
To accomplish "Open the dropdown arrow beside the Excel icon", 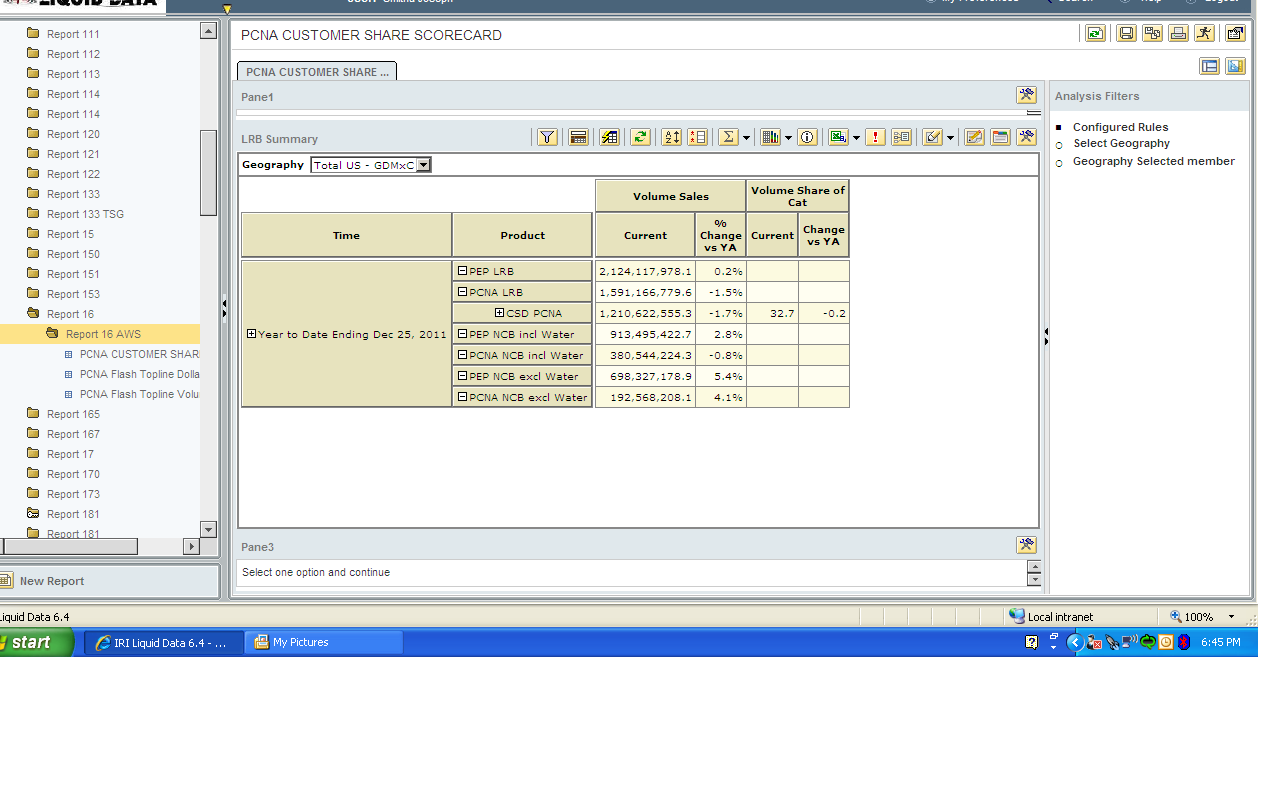I will click(x=856, y=138).
